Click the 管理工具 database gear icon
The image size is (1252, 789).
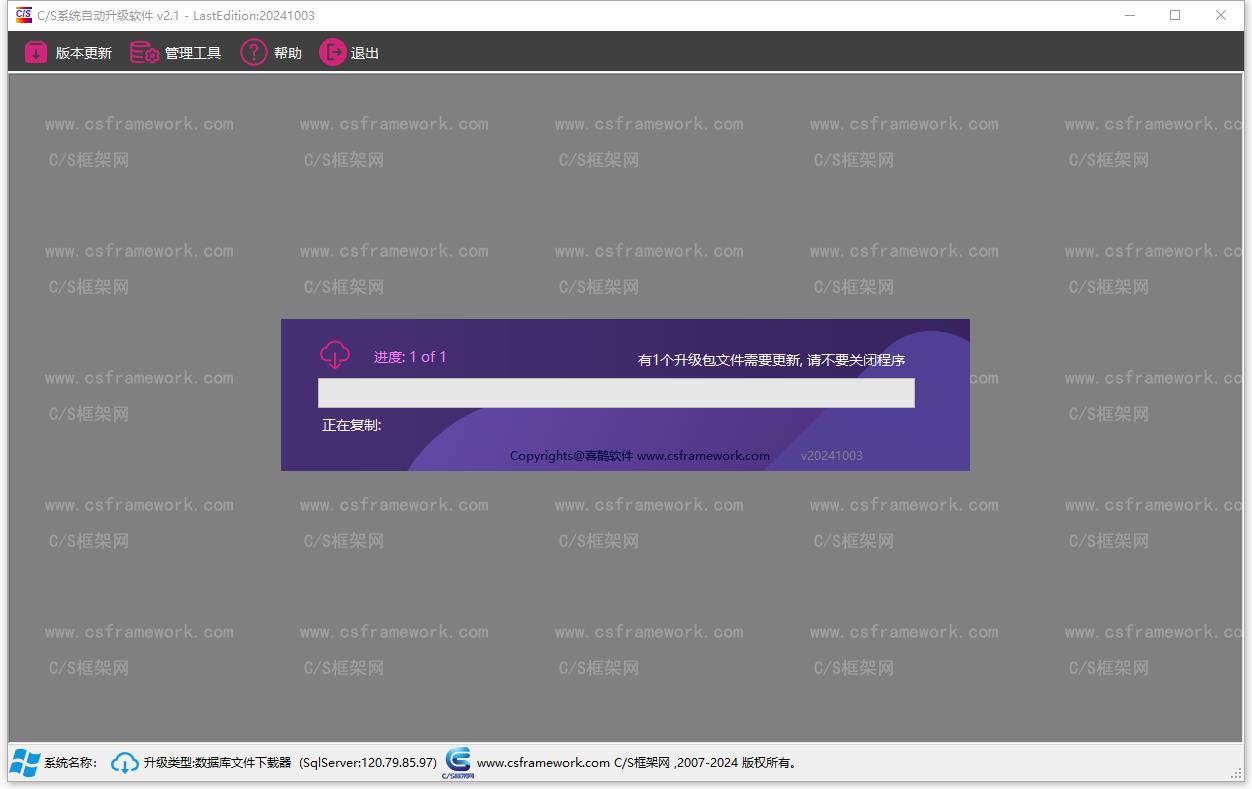145,53
